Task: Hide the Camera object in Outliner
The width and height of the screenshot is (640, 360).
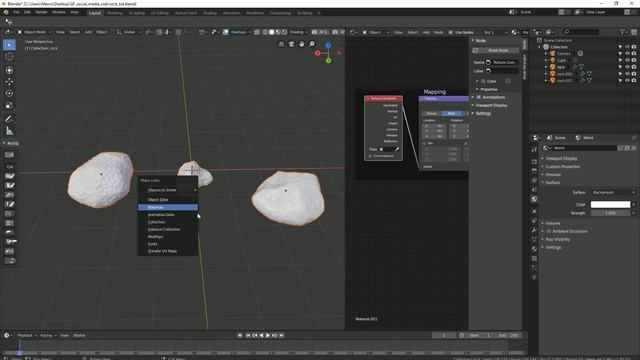Action: coord(627,53)
